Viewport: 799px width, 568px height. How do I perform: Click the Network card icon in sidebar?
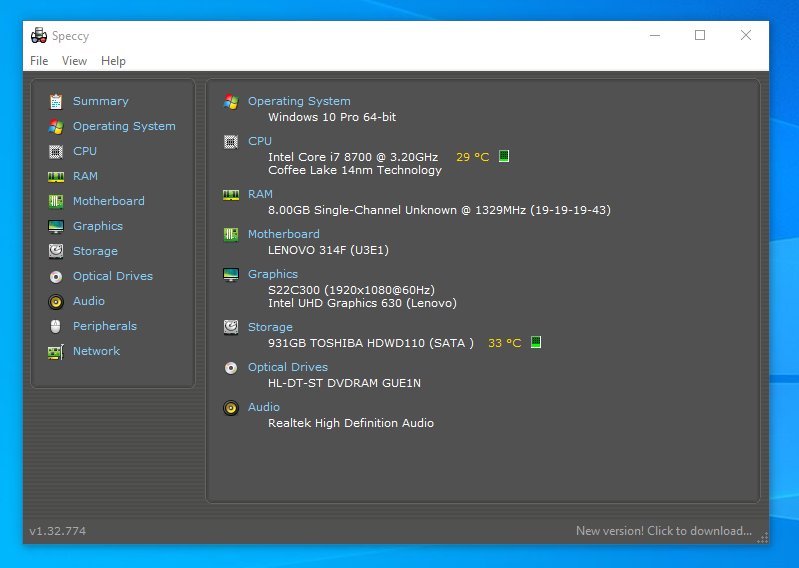(56, 351)
